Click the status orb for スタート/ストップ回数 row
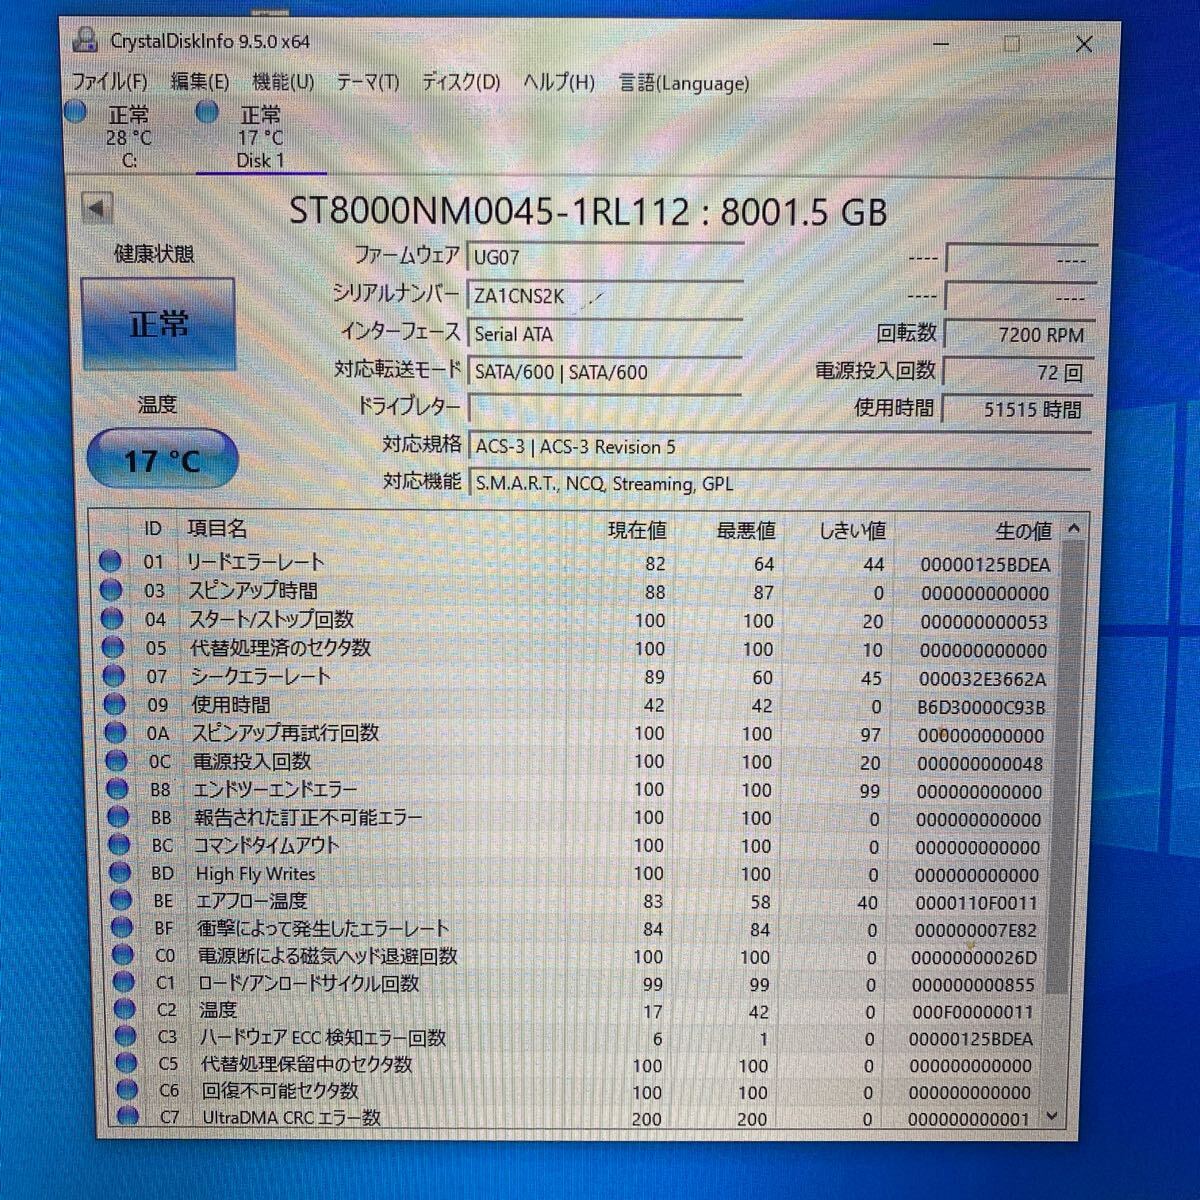 coord(113,619)
